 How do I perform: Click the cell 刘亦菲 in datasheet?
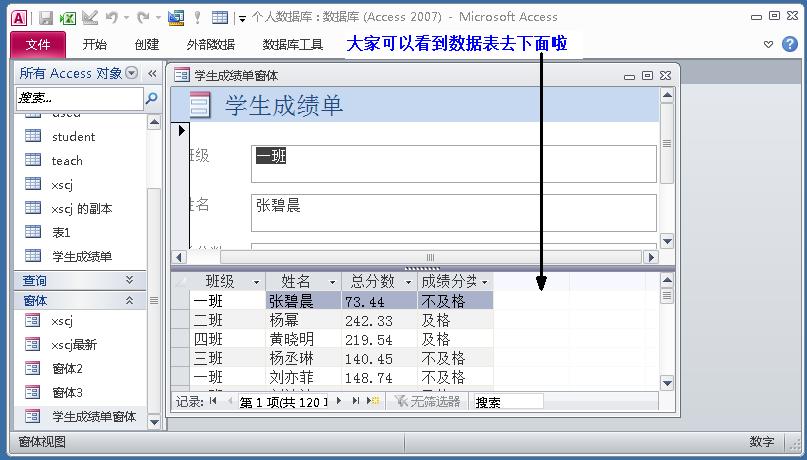(303, 377)
